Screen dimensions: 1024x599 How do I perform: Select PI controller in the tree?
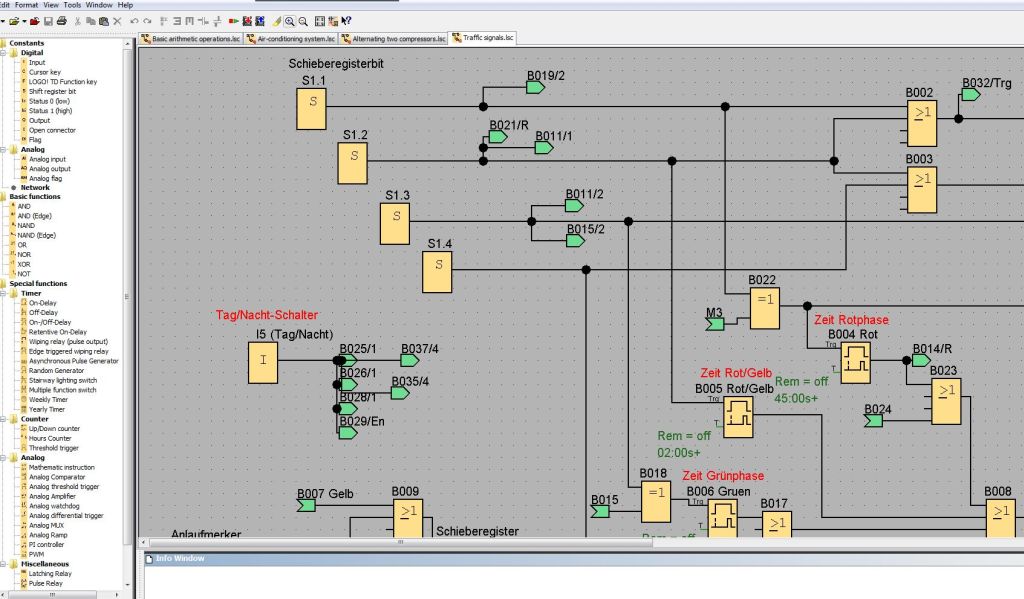(46, 545)
